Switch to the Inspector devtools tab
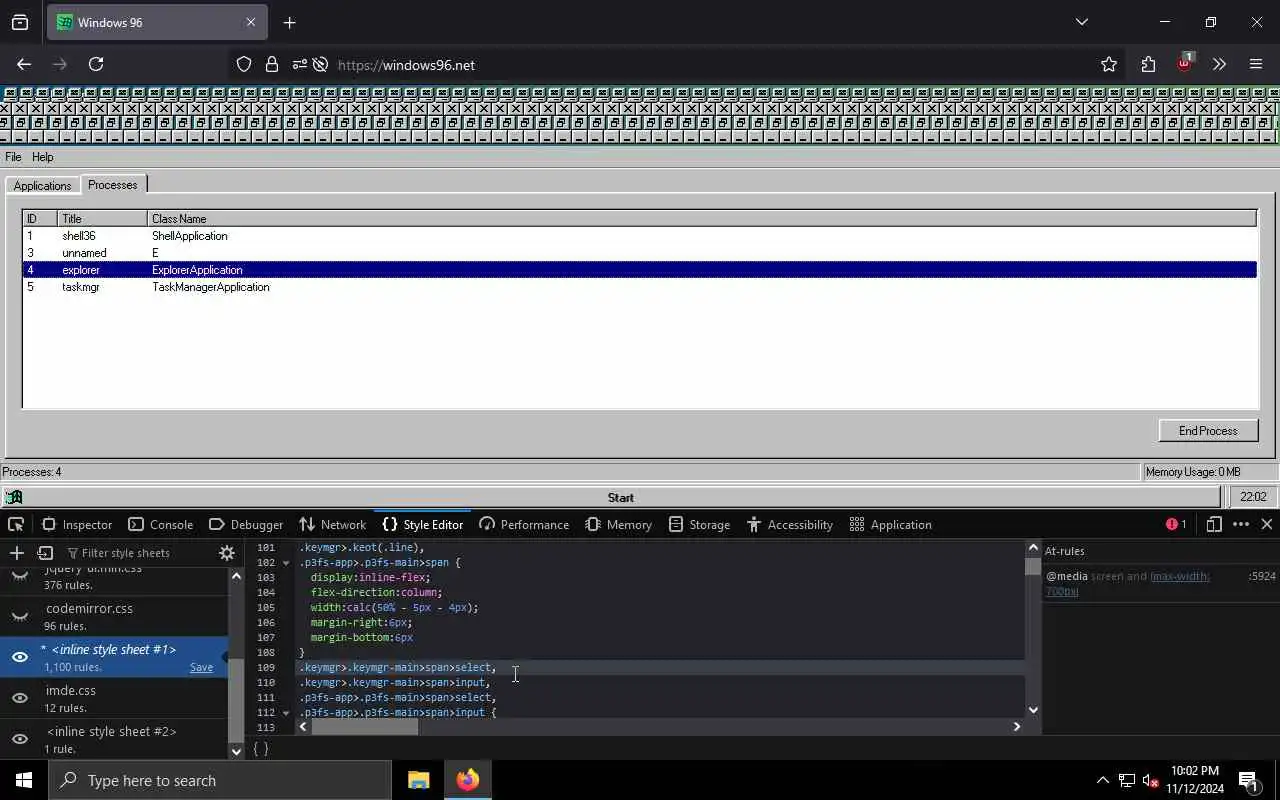This screenshot has height=800, width=1280. point(77,524)
